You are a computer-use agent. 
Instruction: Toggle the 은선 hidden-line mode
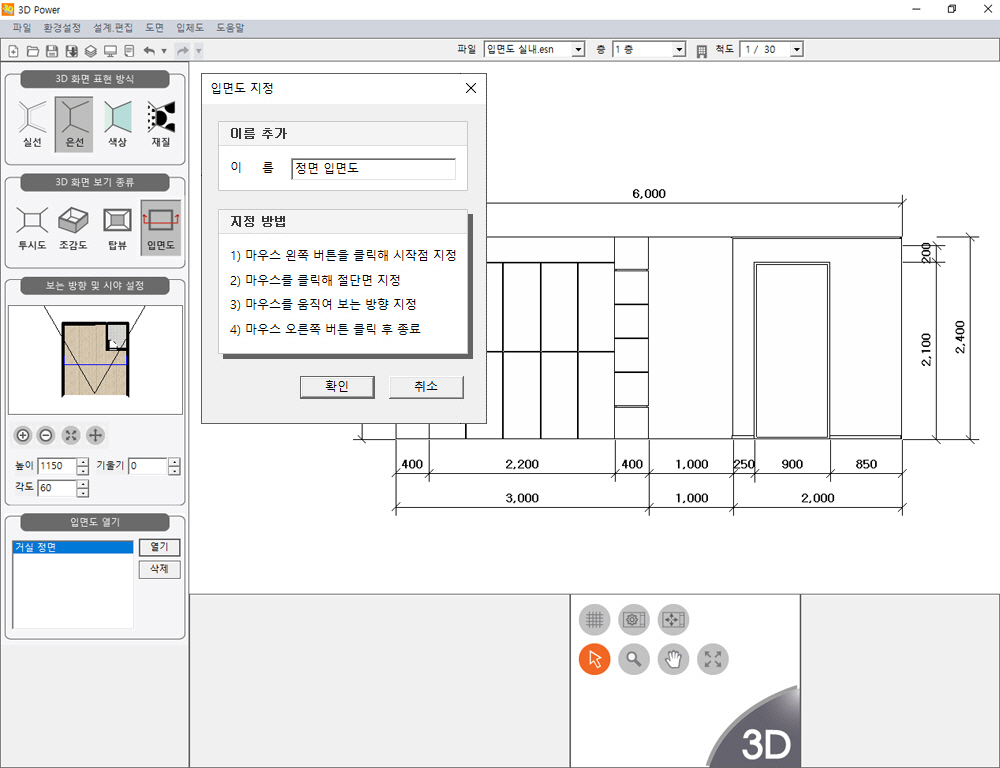pos(74,124)
